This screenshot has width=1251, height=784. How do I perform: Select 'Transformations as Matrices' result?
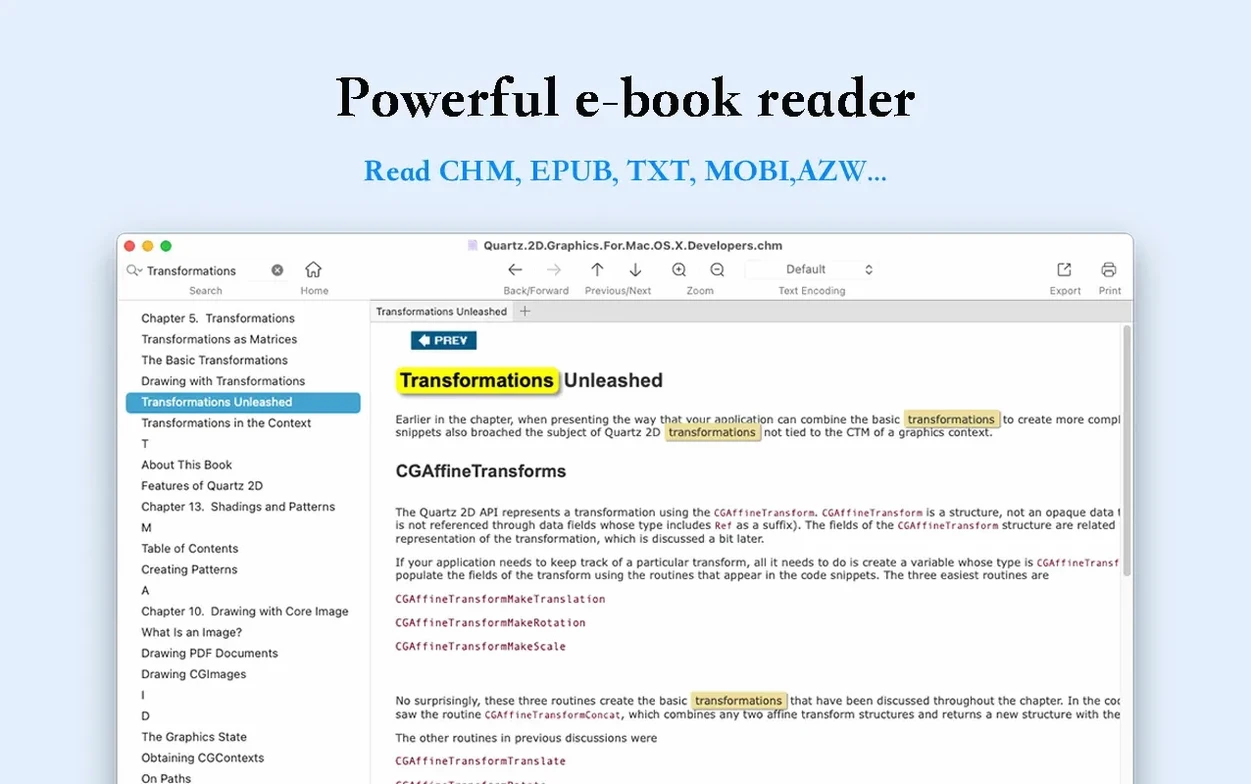219,339
